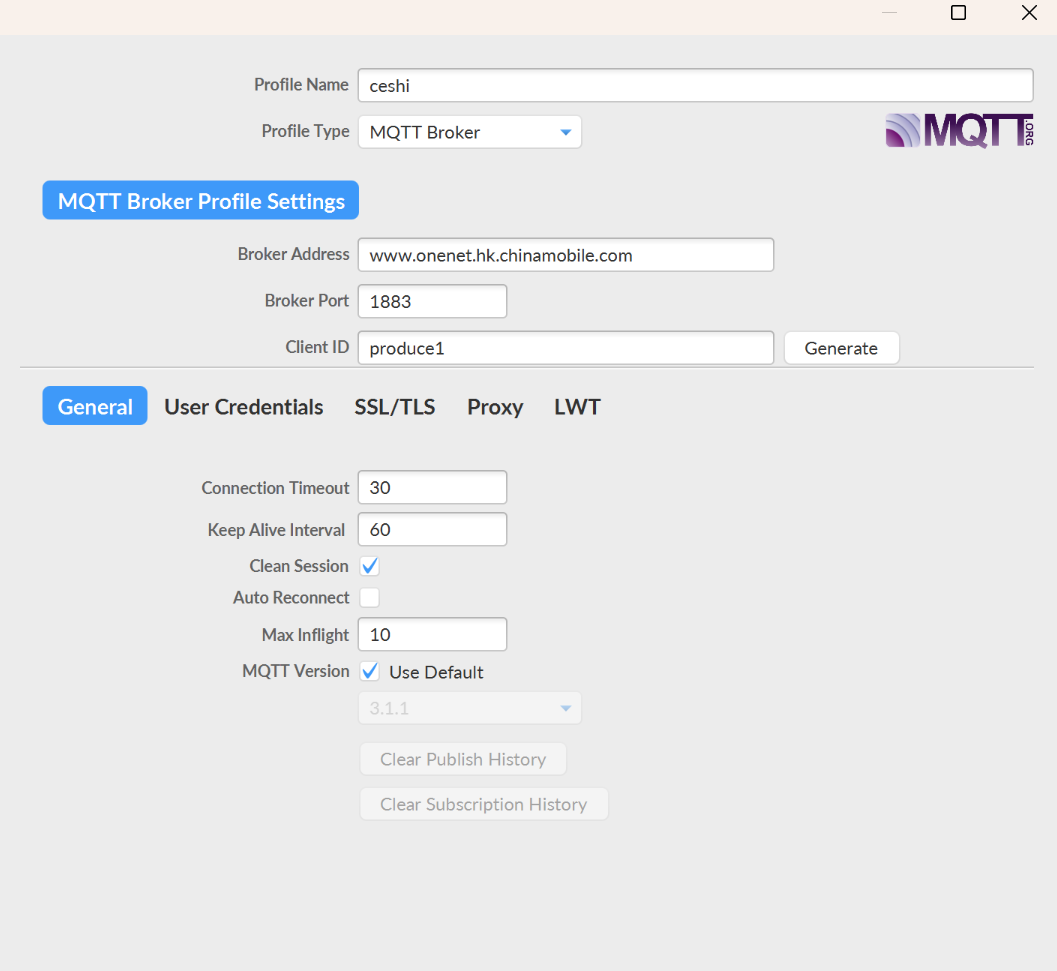Enable the Auto Reconnect checkbox
The image size is (1057, 971).
click(x=369, y=597)
